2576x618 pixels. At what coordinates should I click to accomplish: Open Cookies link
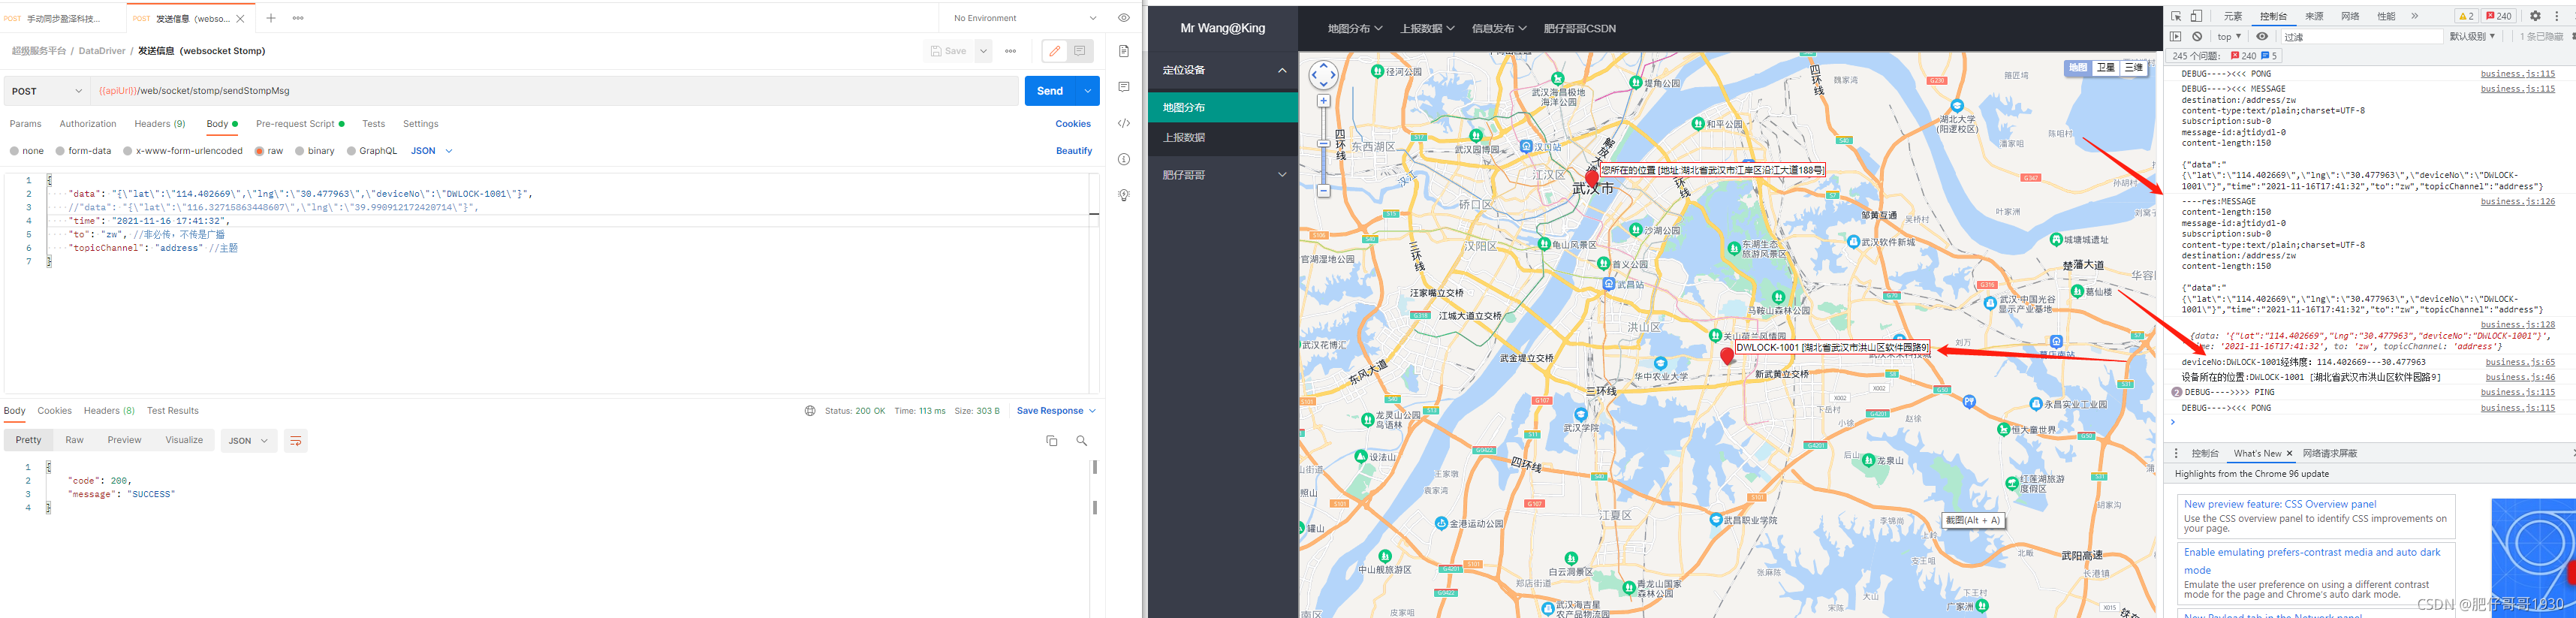pos(1073,124)
